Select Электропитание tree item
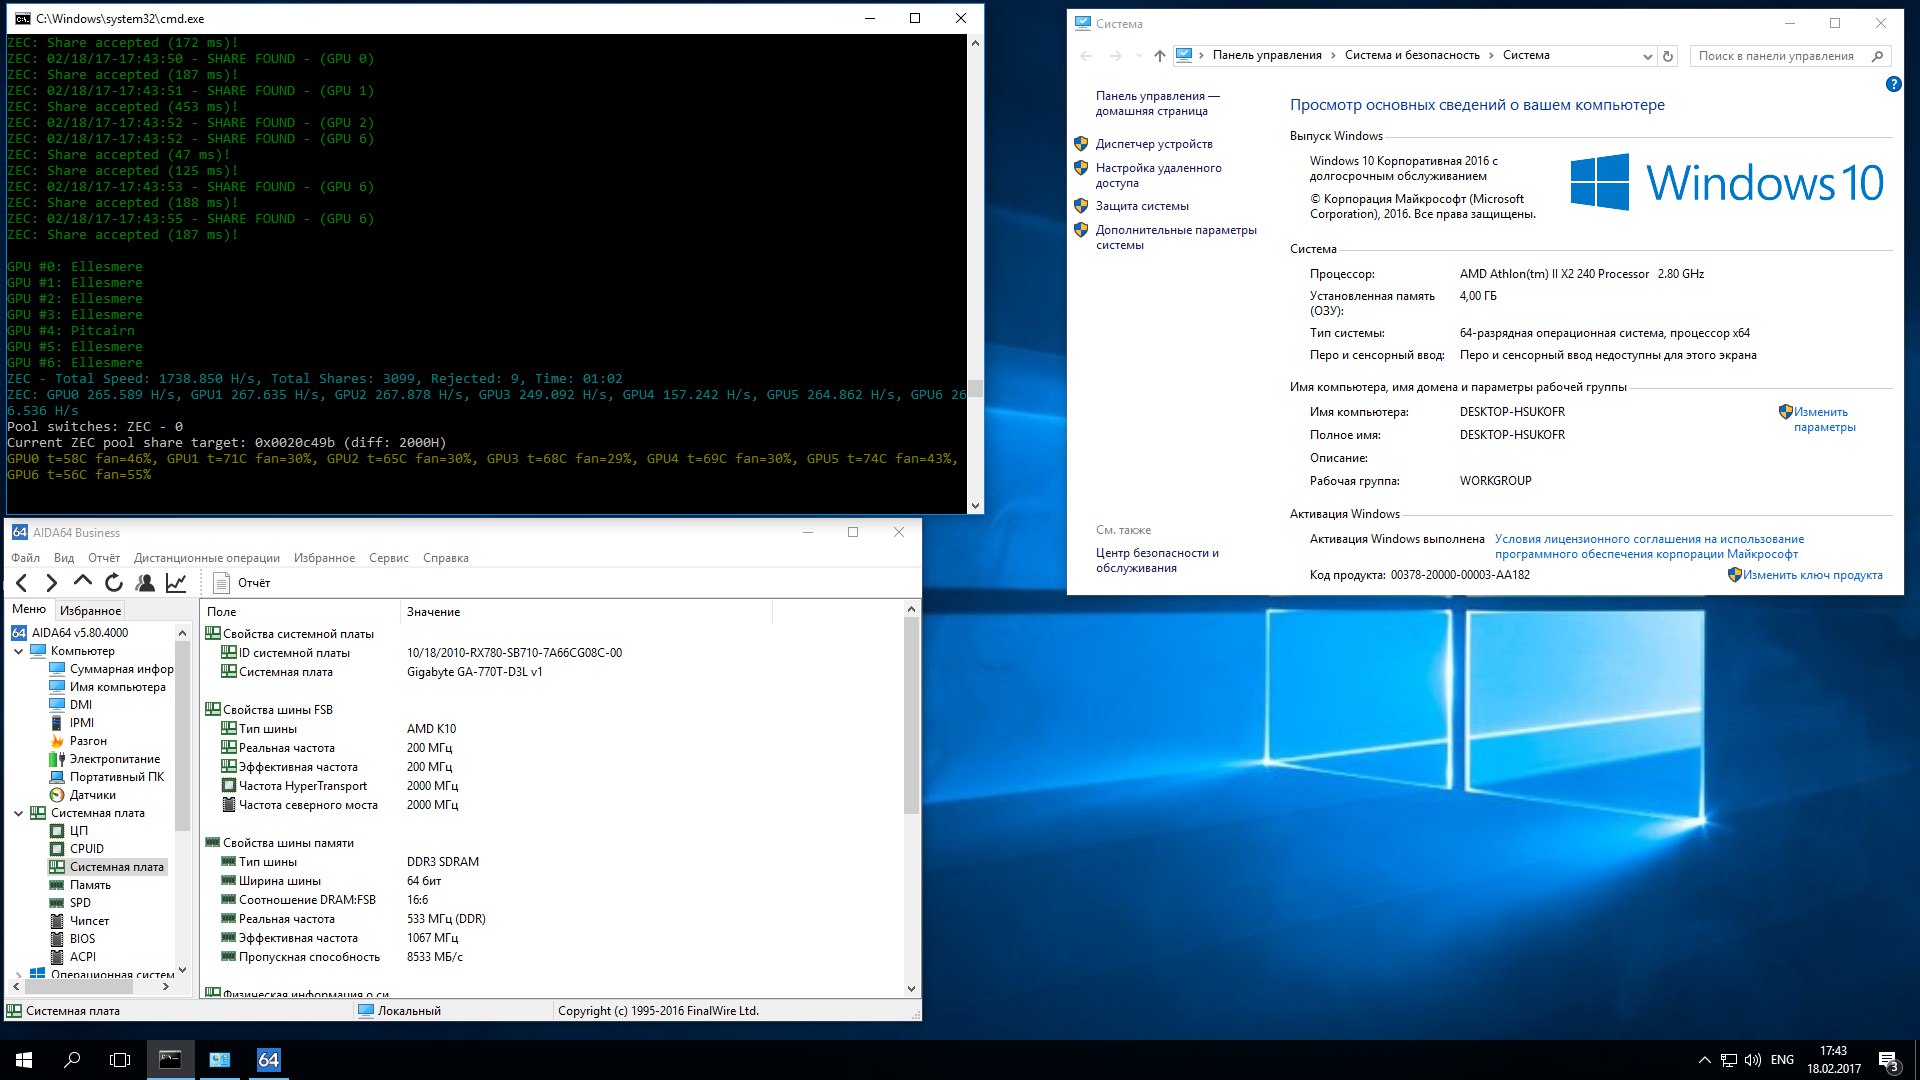 (x=104, y=759)
